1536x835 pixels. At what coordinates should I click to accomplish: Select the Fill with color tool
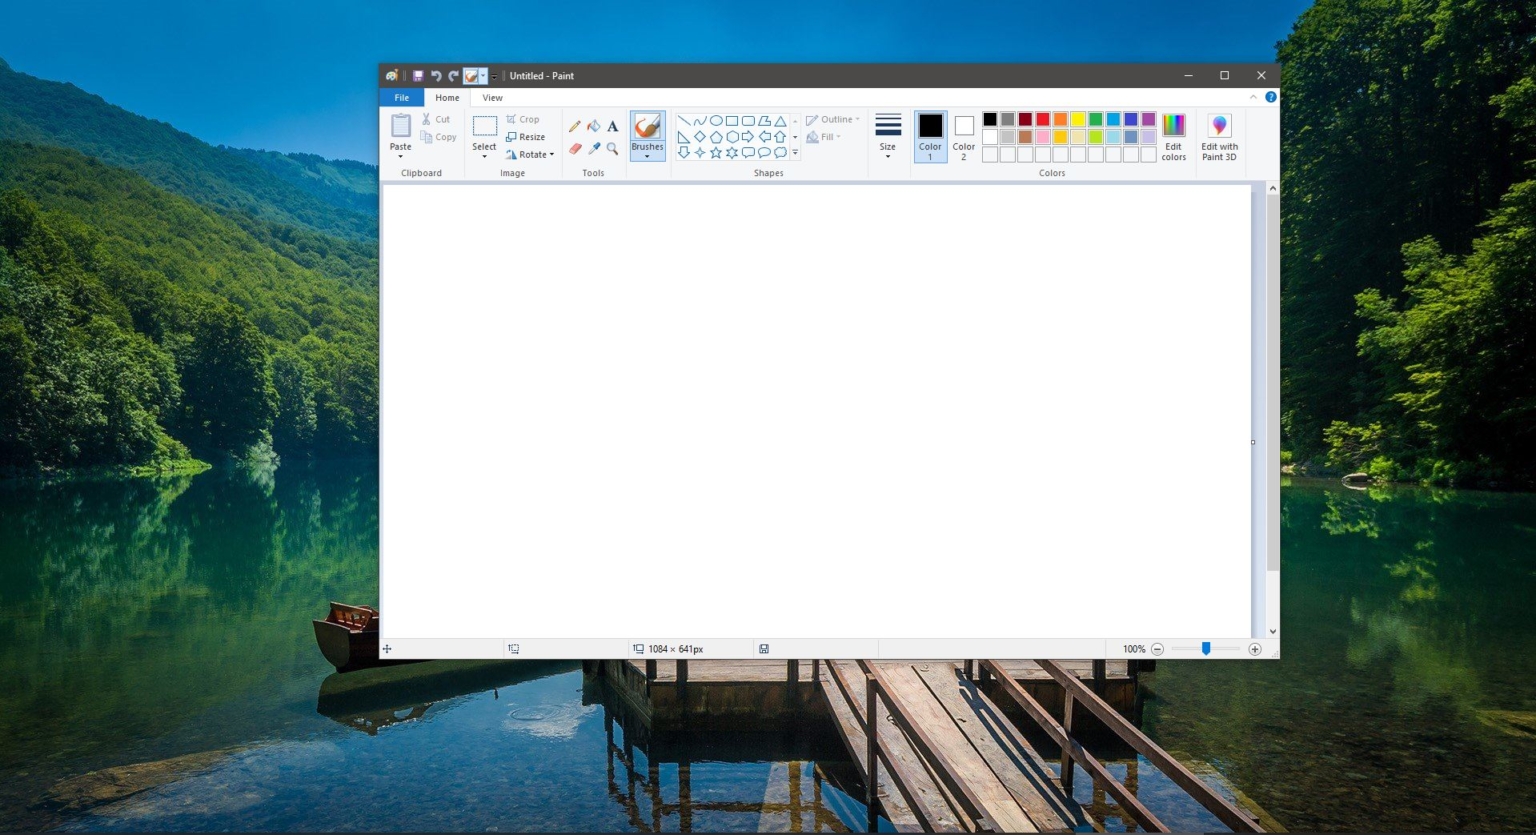pos(594,125)
